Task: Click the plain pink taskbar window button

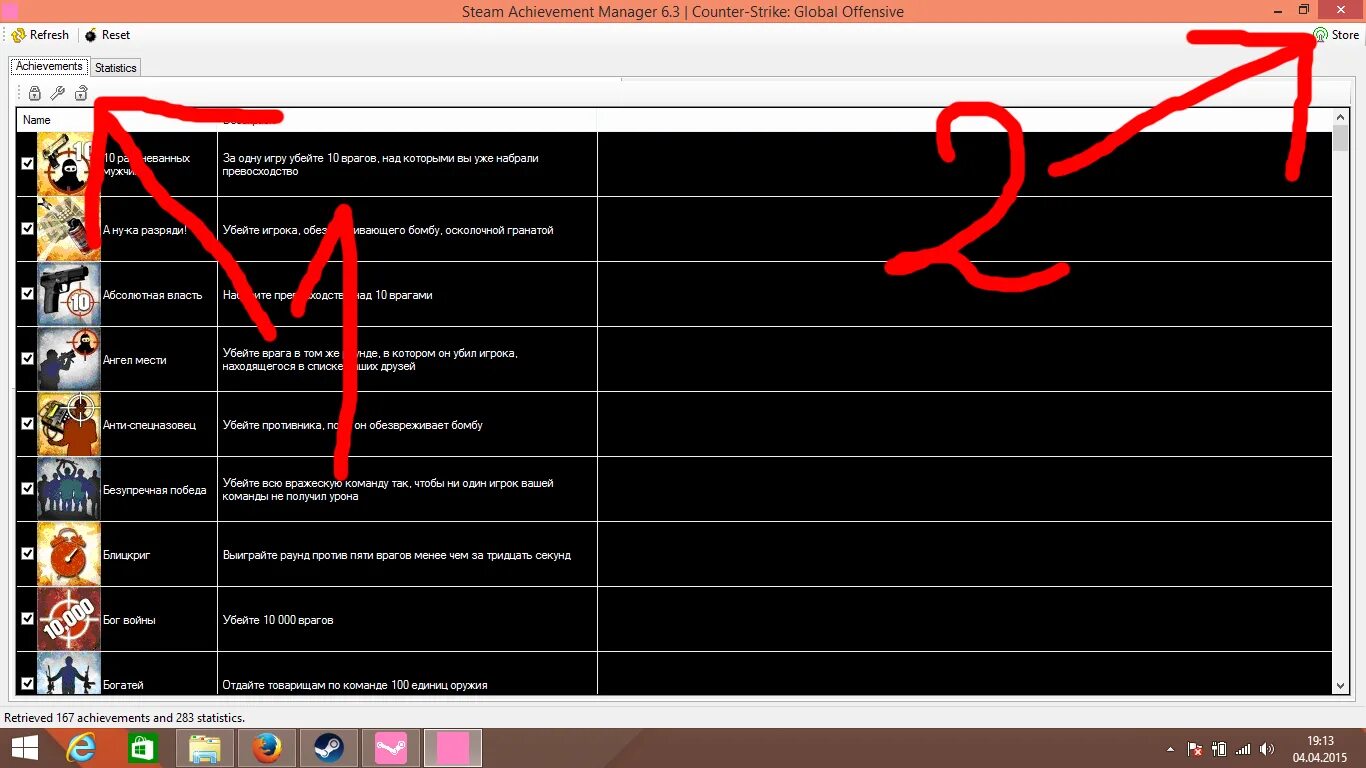Action: pyautogui.click(x=453, y=748)
